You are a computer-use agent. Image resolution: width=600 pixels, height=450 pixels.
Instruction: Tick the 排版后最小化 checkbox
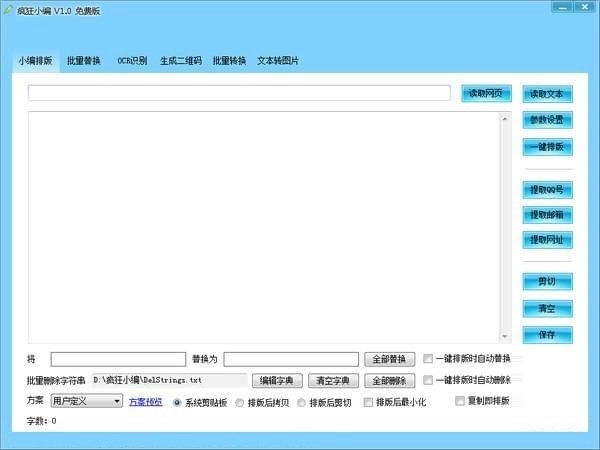pyautogui.click(x=369, y=402)
